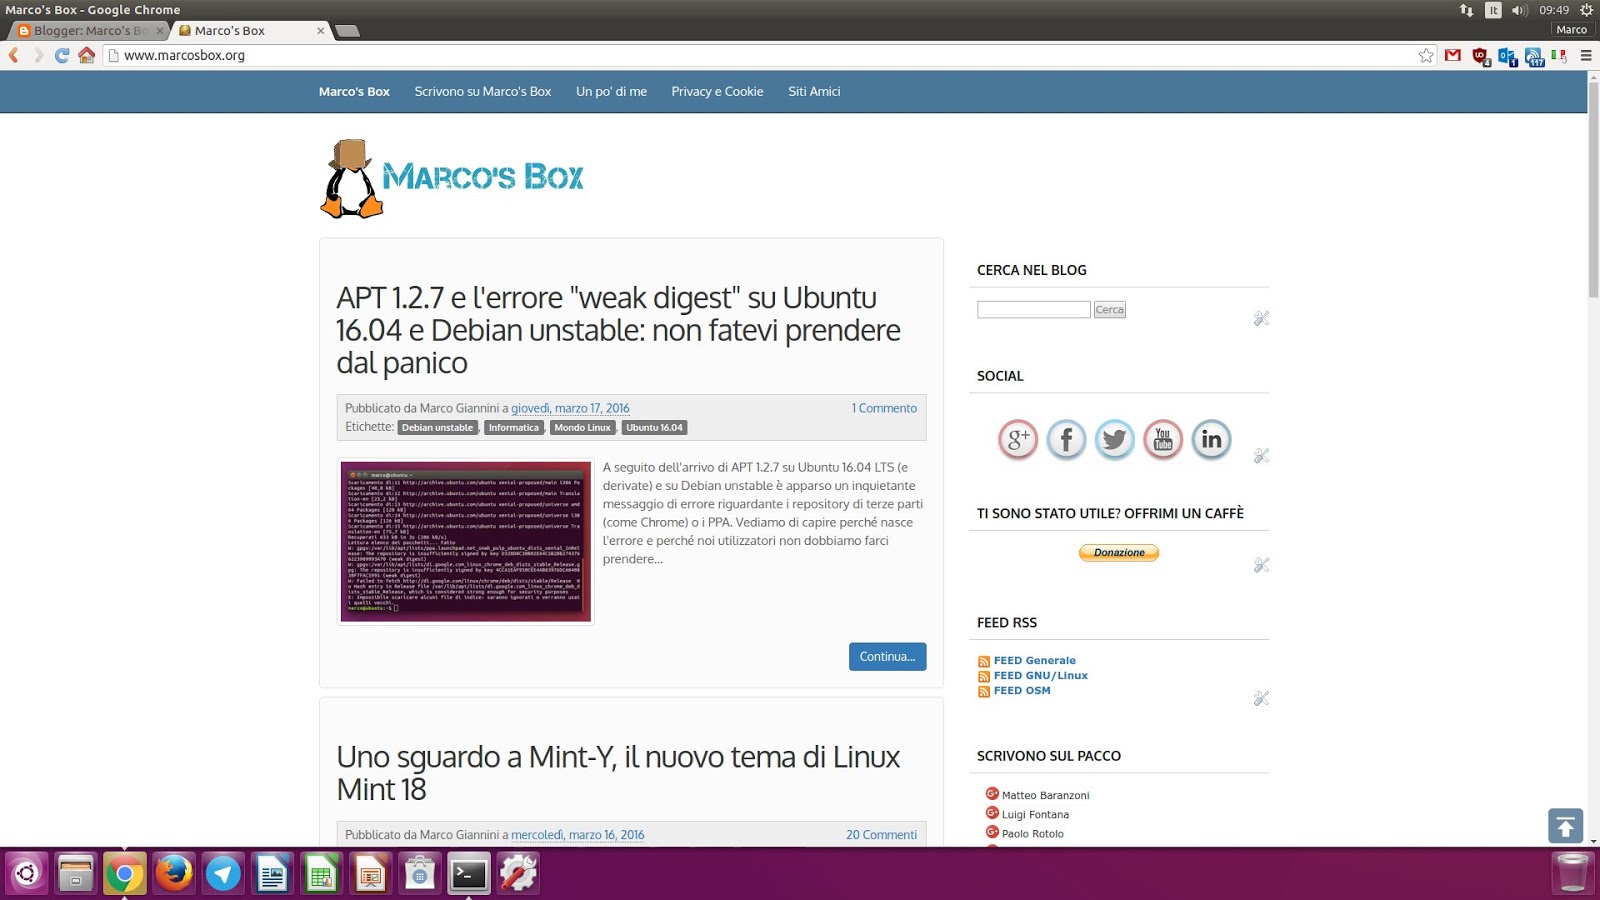1600x900 pixels.
Task: Click the giovedì, marzo 17, 2016 date link
Action: click(570, 408)
